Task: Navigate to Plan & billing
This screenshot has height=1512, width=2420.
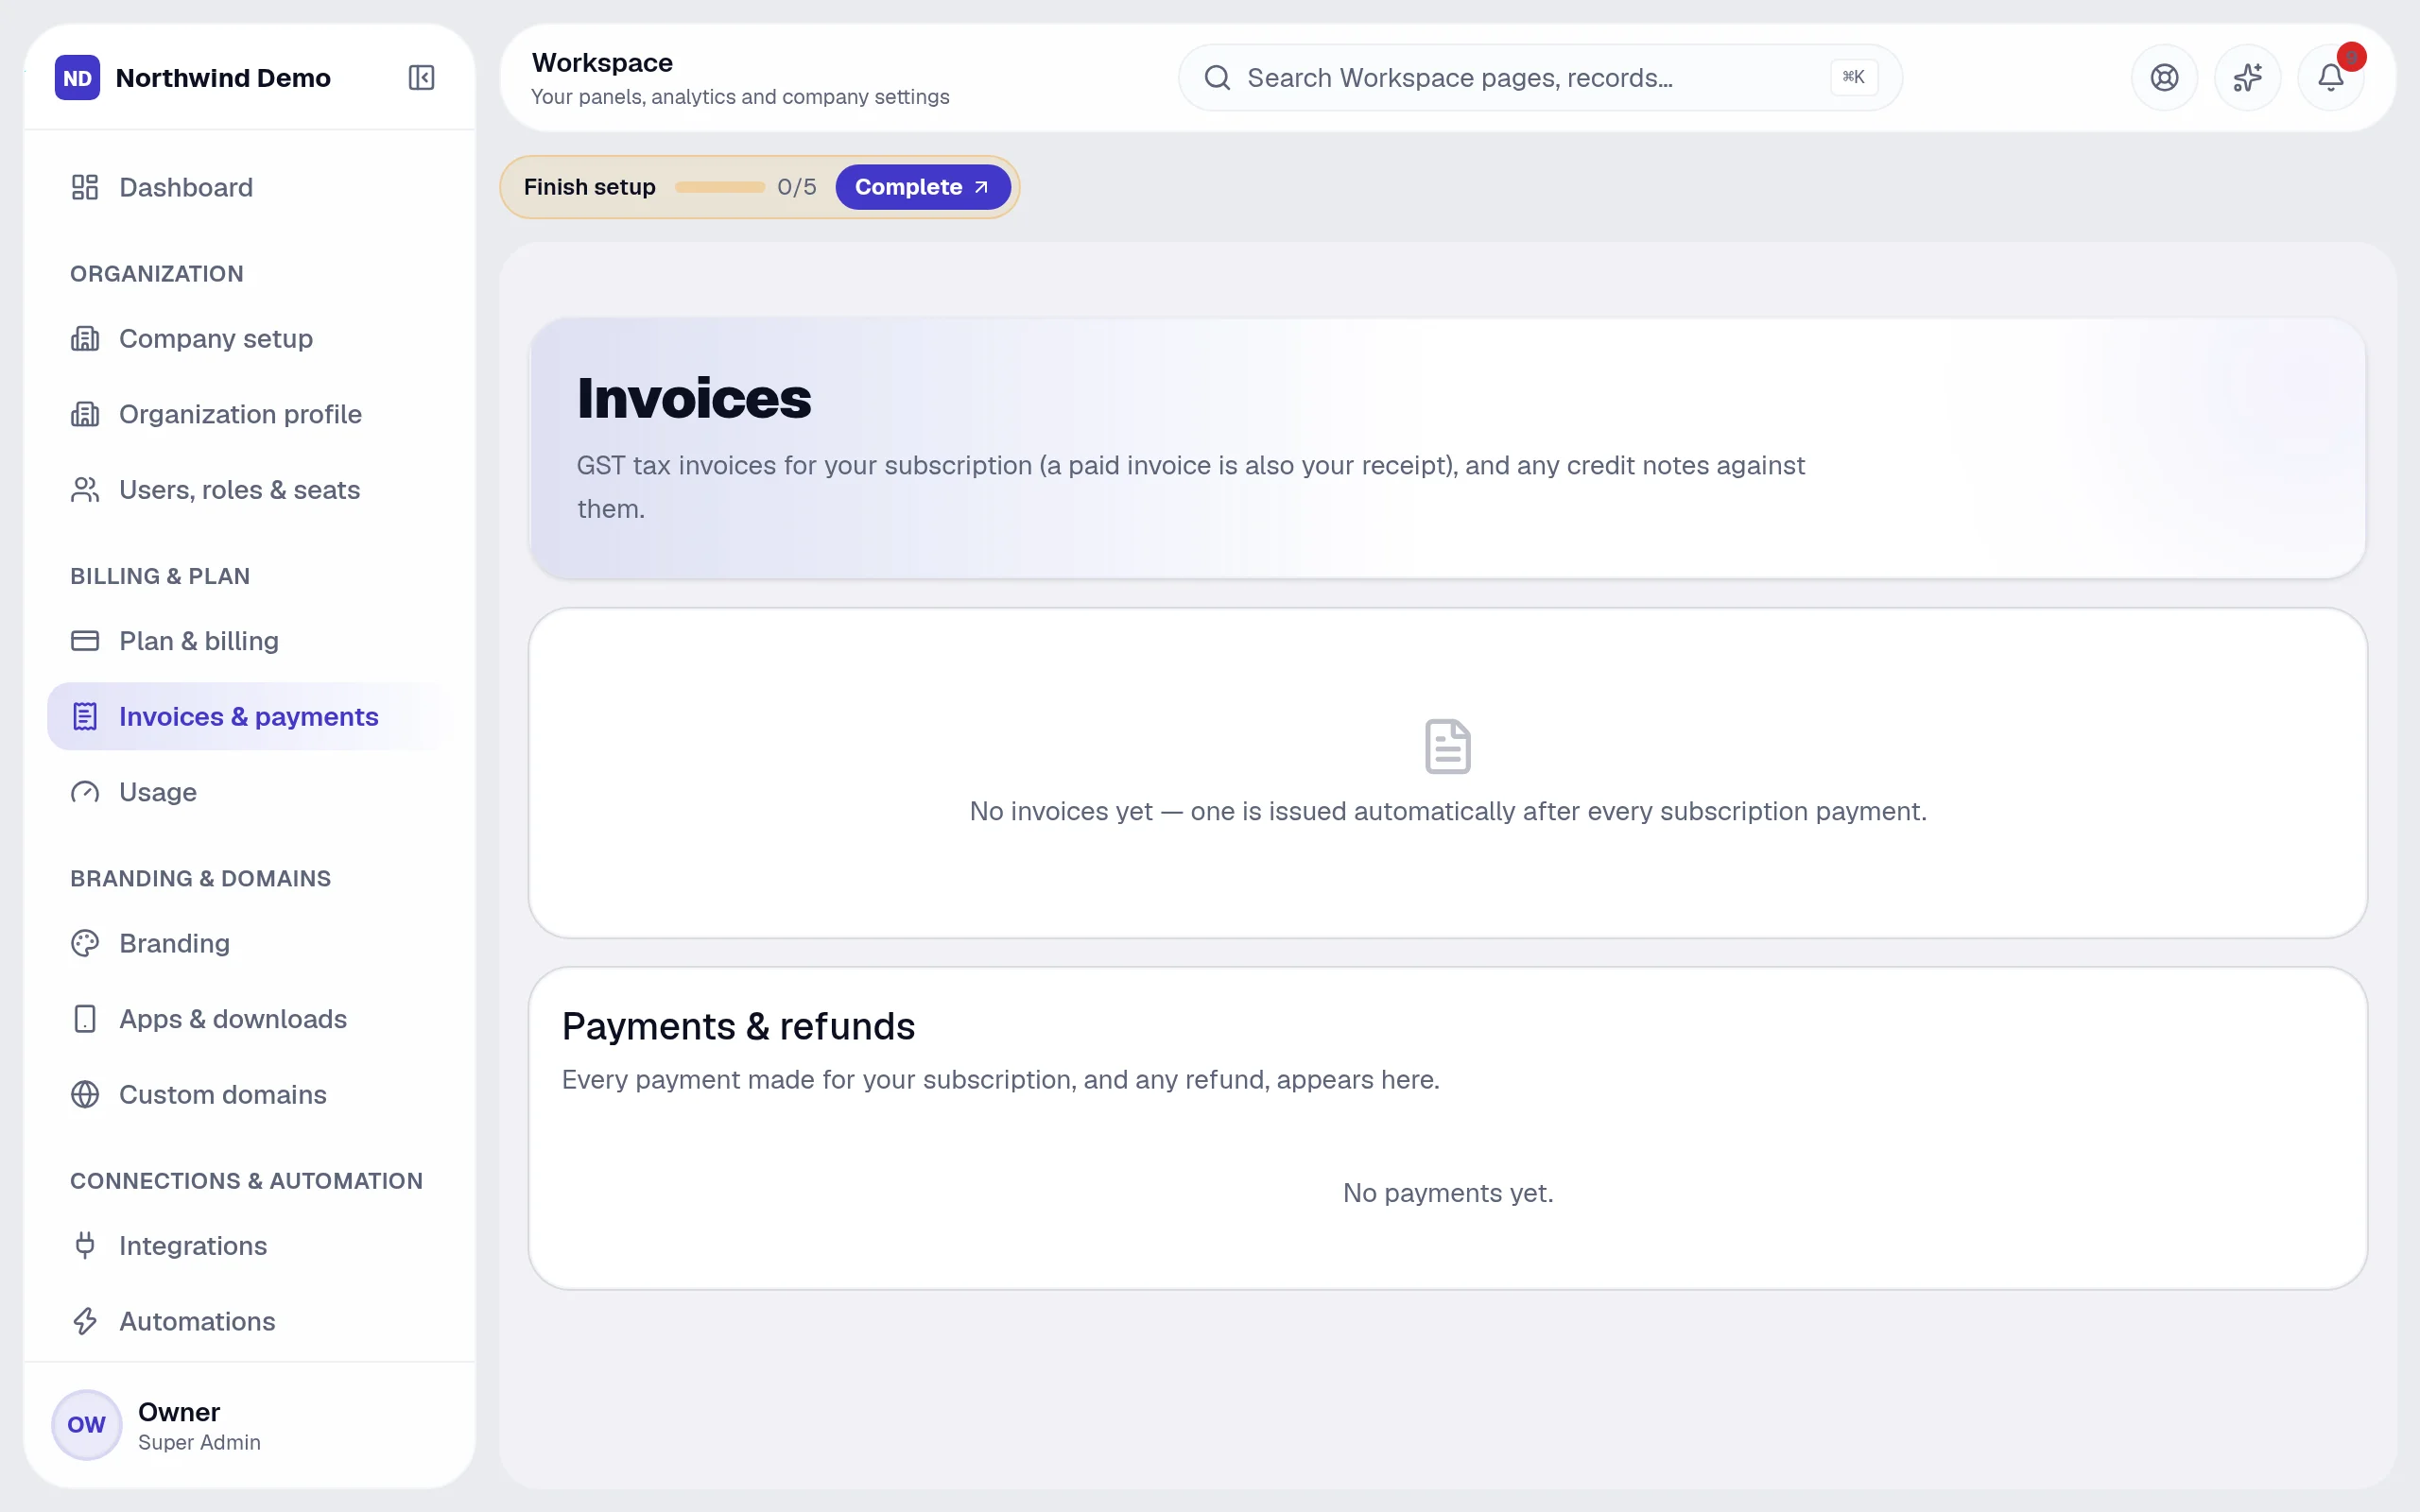Action: click(x=250, y=641)
